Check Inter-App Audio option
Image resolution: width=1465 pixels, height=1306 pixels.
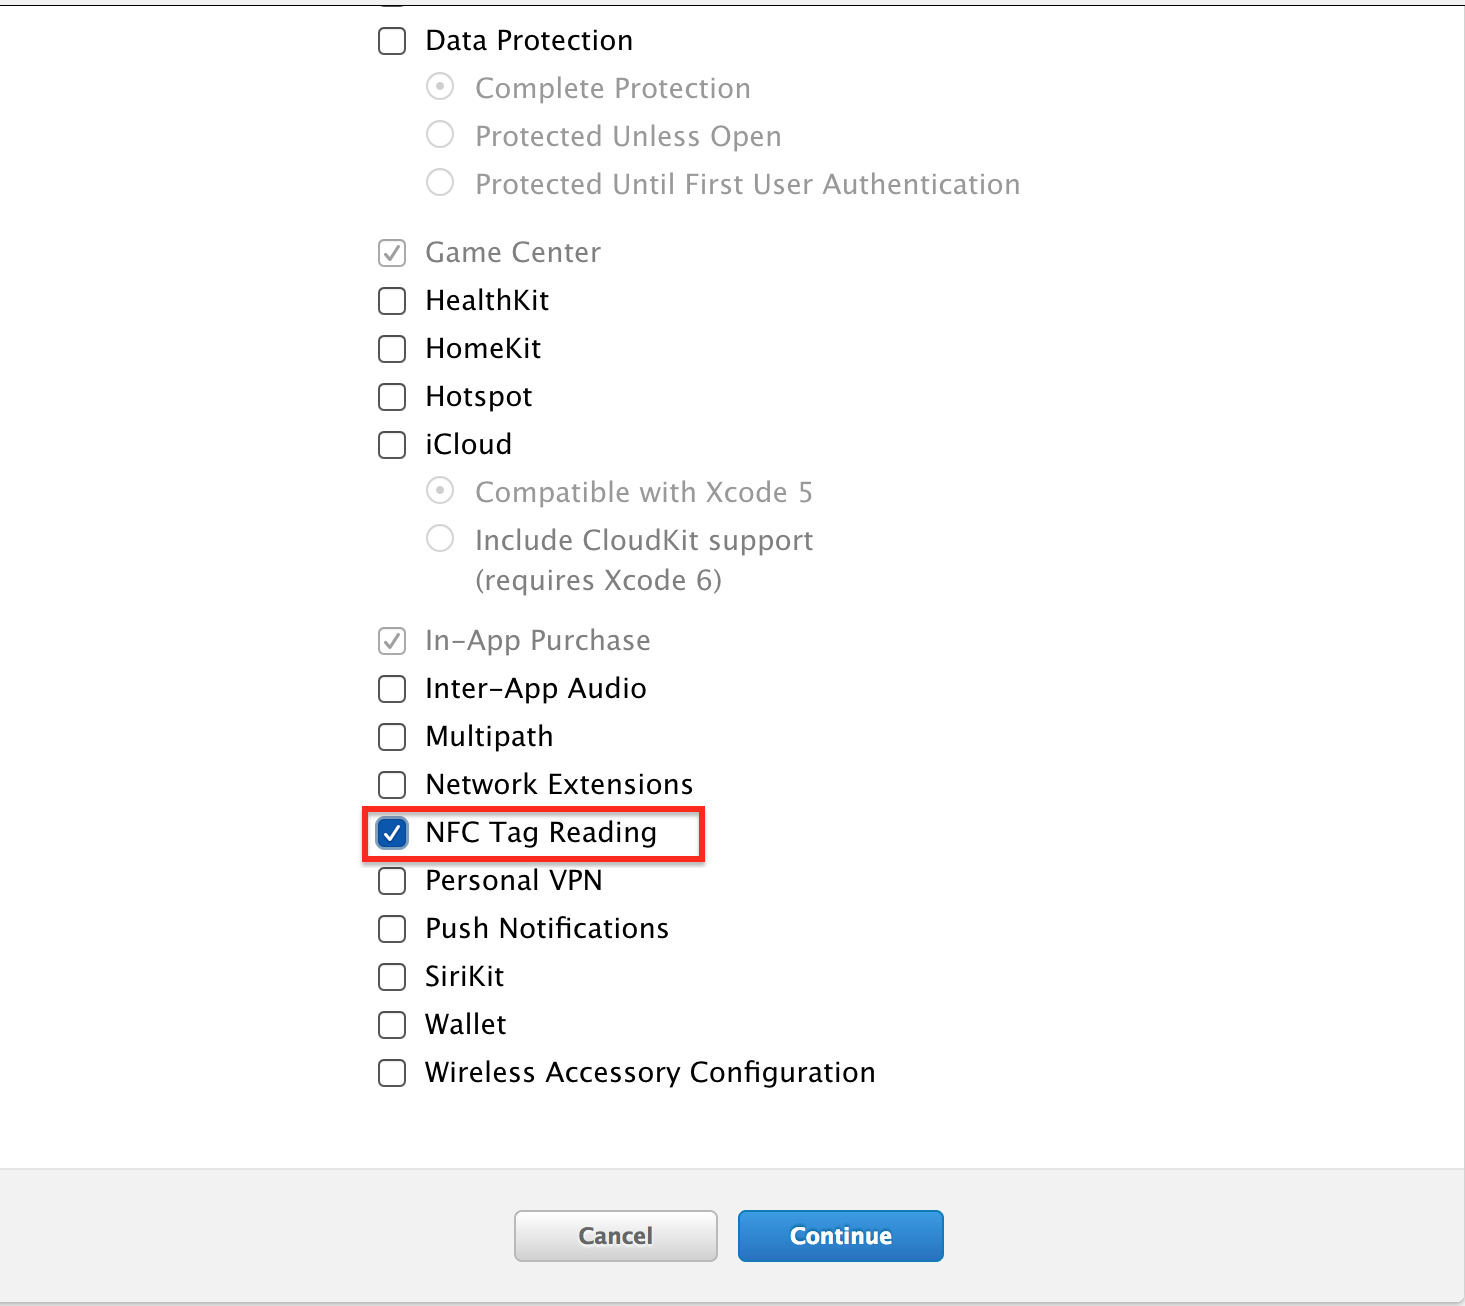(x=392, y=689)
